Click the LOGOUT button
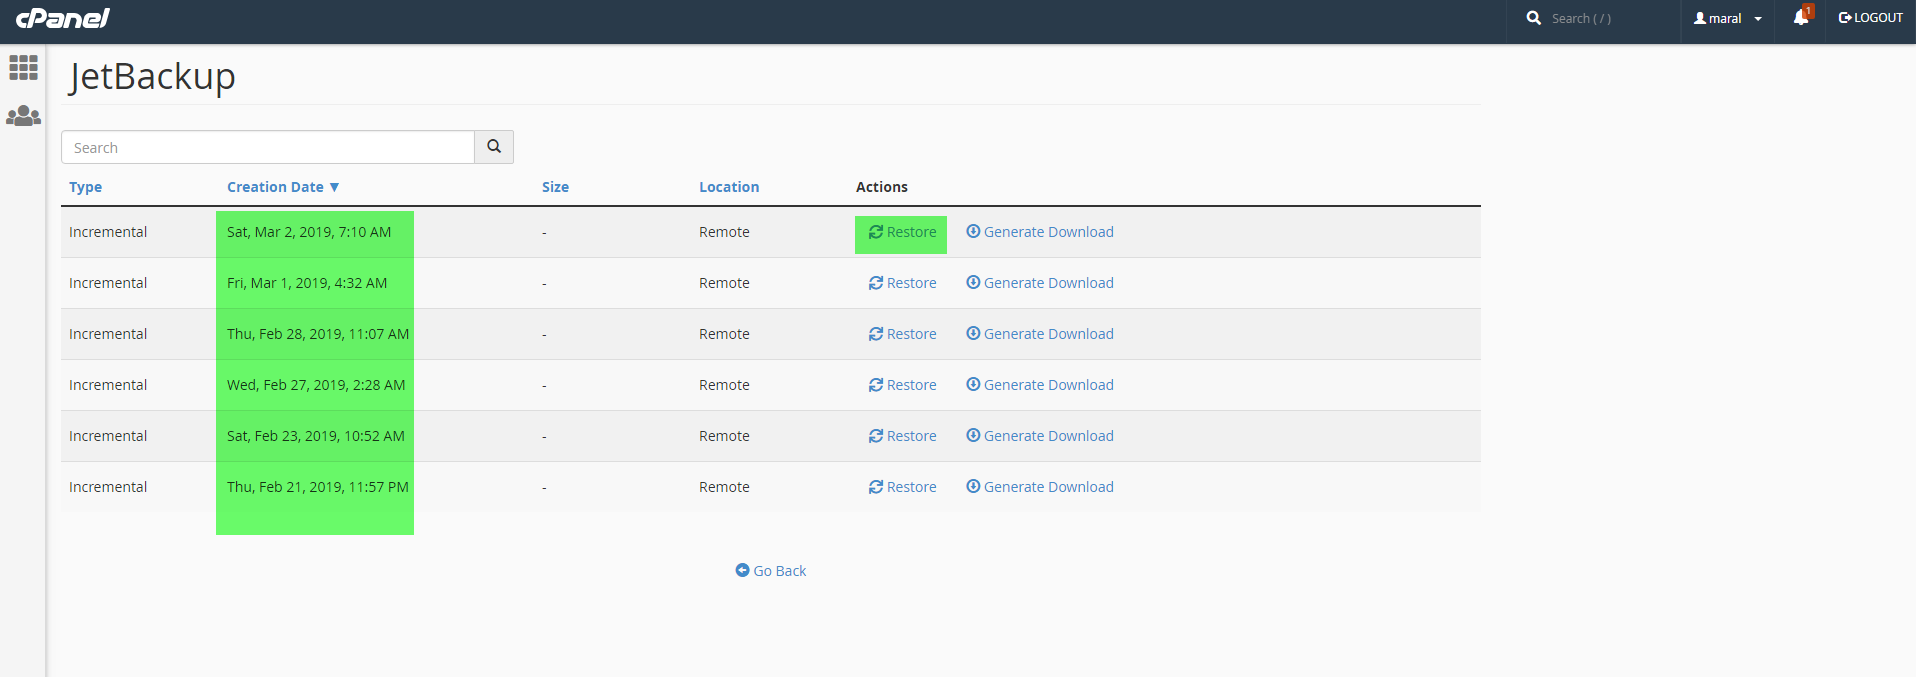Viewport: 1916px width, 677px height. [1870, 18]
